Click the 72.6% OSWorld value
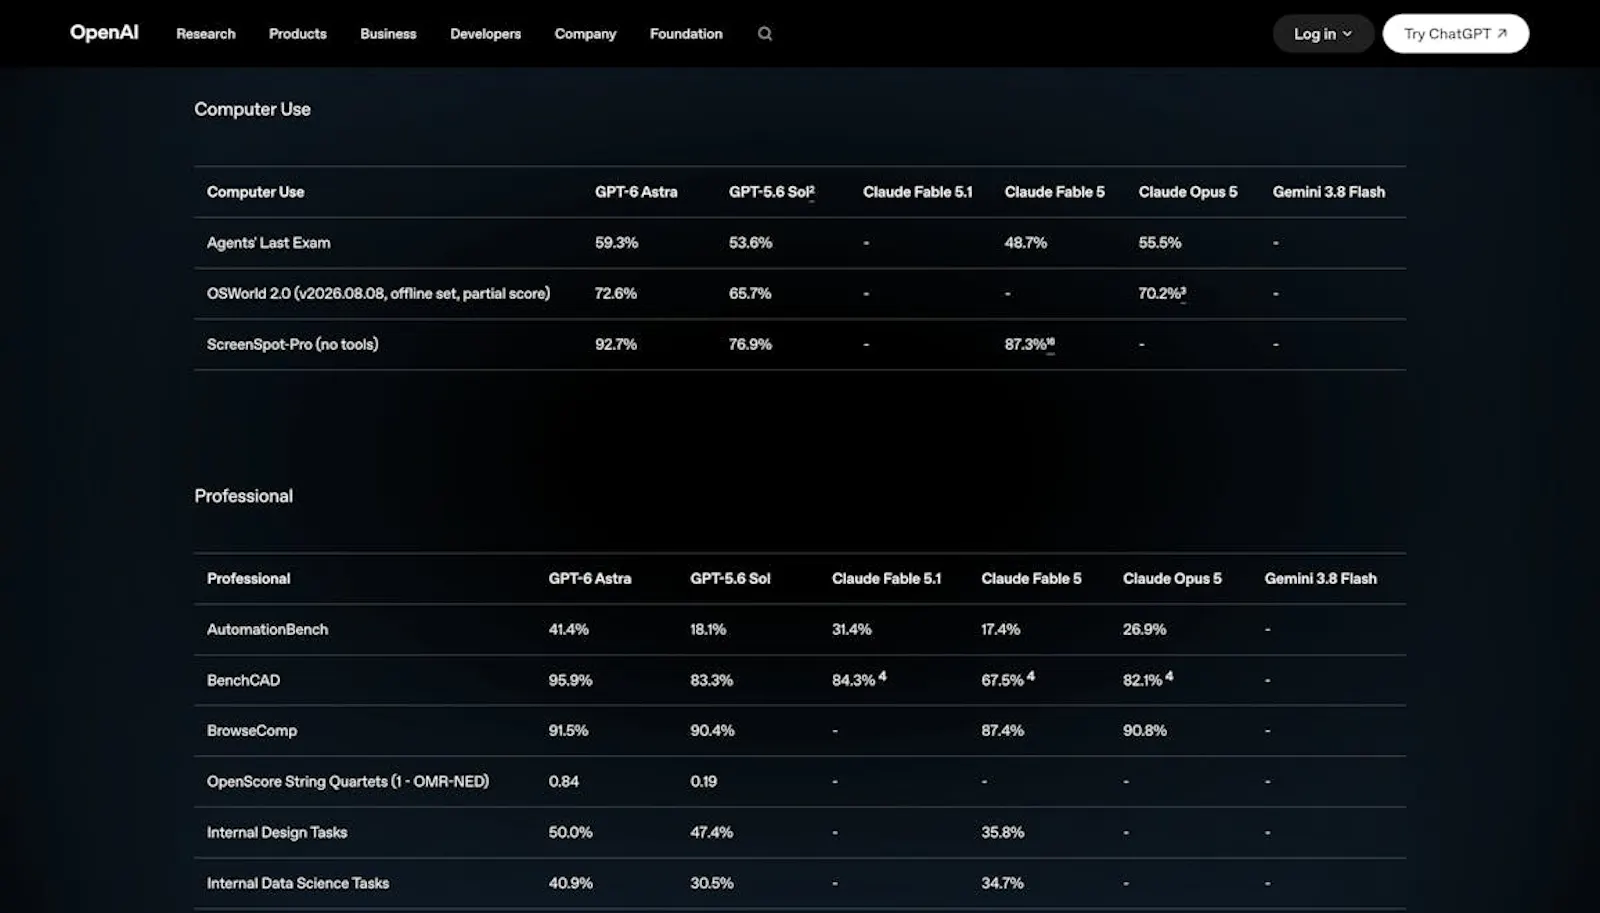Image resolution: width=1600 pixels, height=913 pixels. 616,294
